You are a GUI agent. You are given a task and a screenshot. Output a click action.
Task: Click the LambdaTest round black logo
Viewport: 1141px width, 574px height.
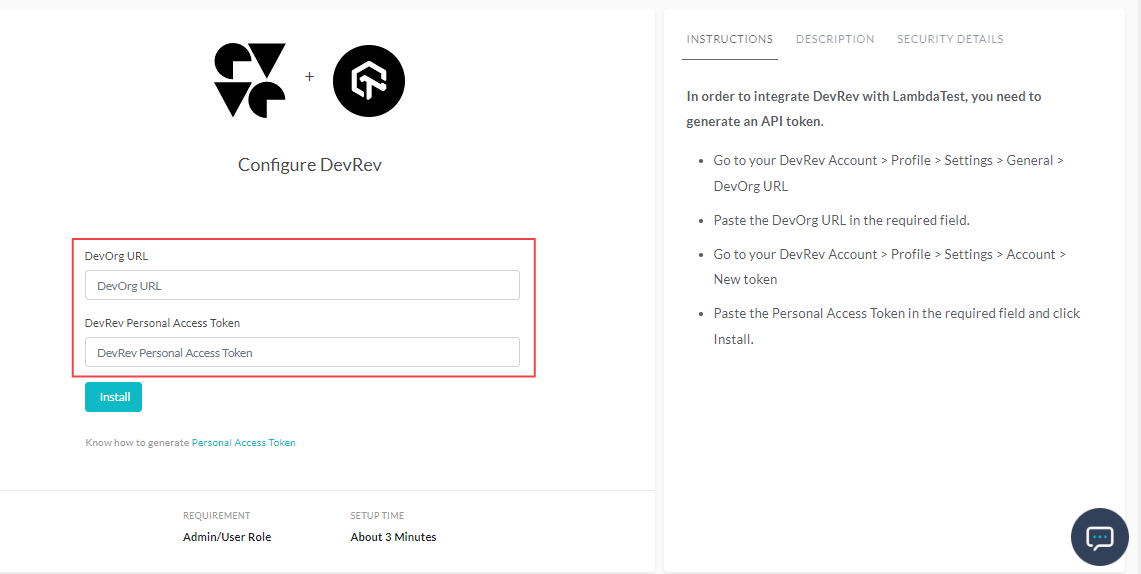368,80
